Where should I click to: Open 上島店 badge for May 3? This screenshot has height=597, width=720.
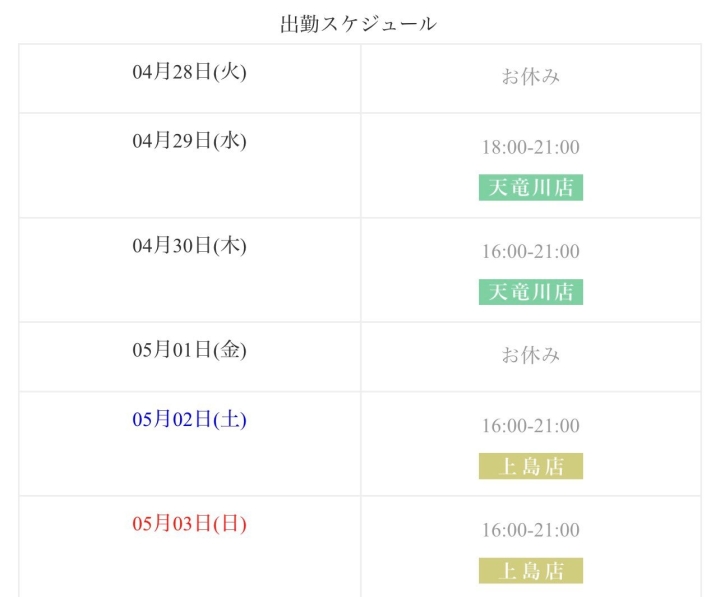pyautogui.click(x=530, y=570)
